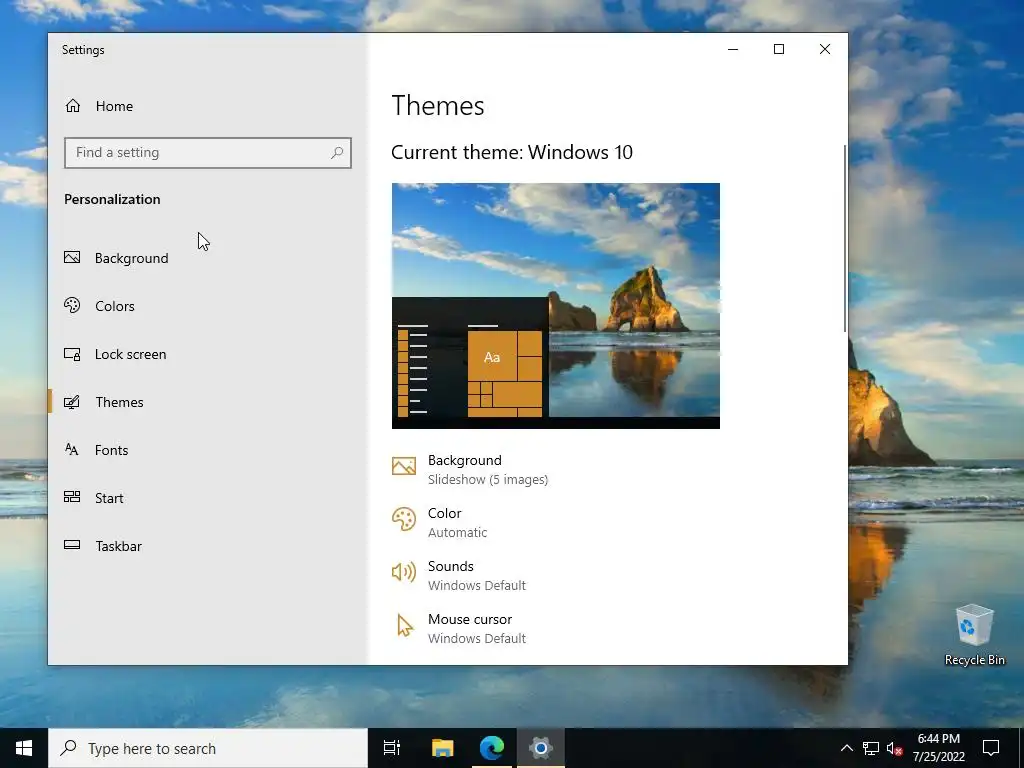Maximize the Settings window
Viewport: 1024px width, 768px height.
pyautogui.click(x=778, y=49)
